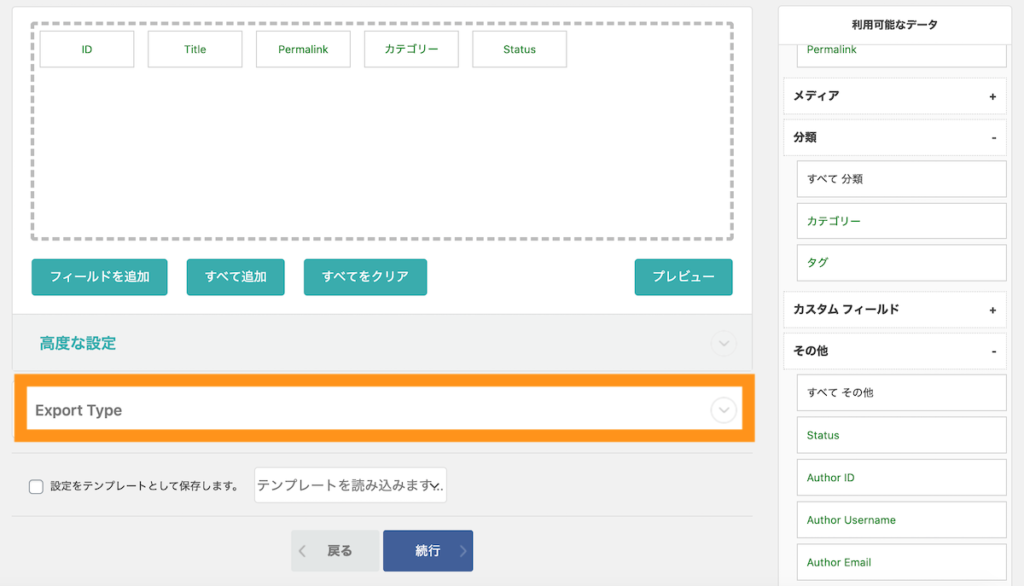Go back using the 戻る button
This screenshot has height=586, width=1024.
point(334,550)
